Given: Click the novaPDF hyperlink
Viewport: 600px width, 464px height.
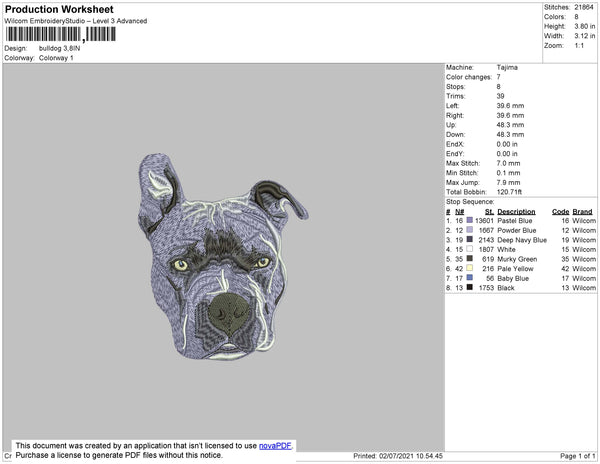Looking at the screenshot, I should tap(275, 446).
